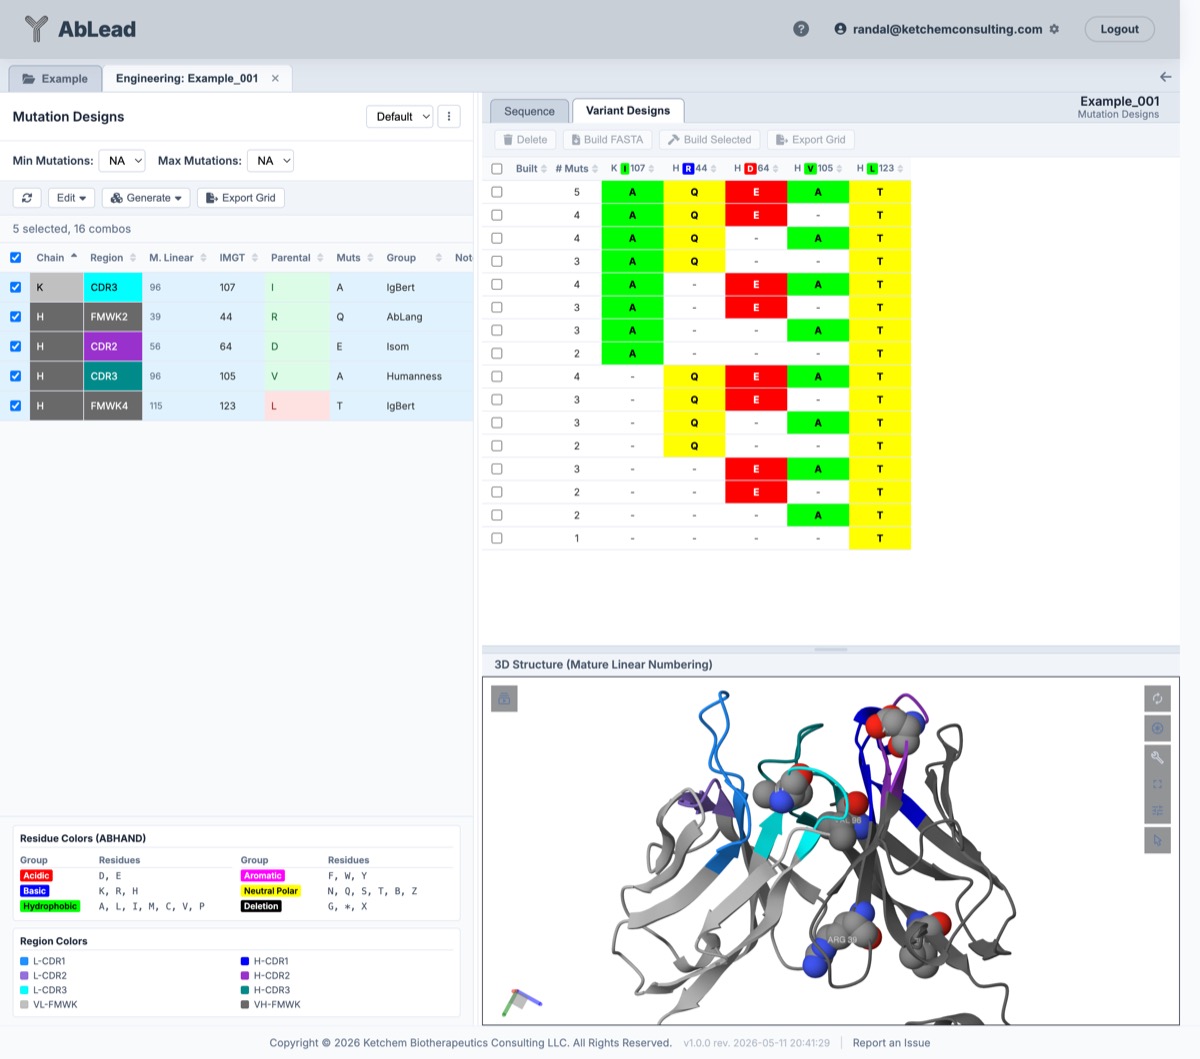Viewport: 1200px width, 1059px height.
Task: Toggle the select-all checkbox in mutation table
Action: 15,257
